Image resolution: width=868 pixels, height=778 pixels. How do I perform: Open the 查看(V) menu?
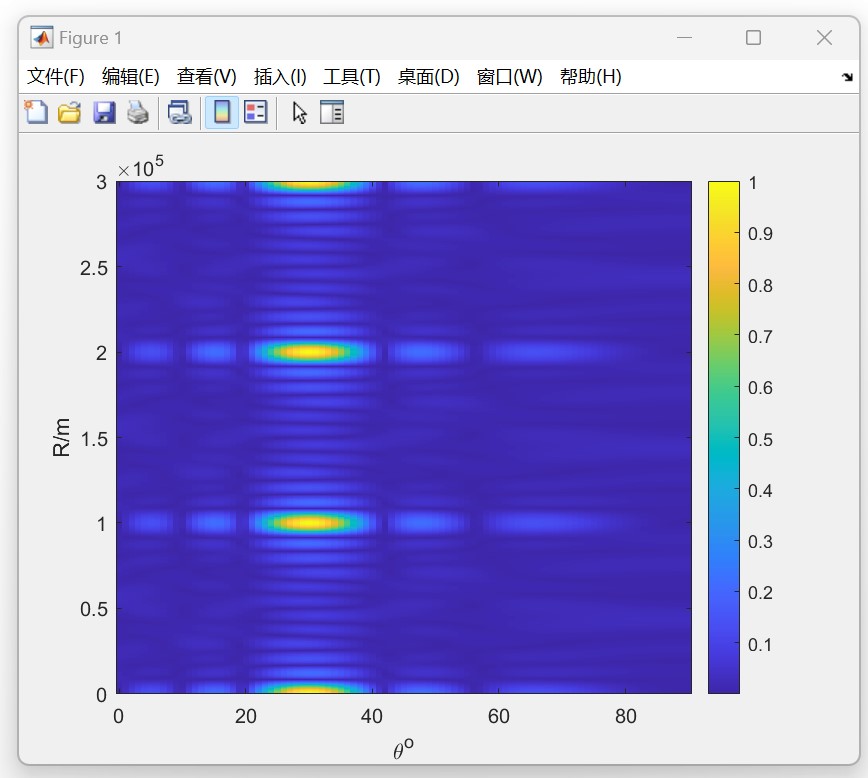click(206, 76)
